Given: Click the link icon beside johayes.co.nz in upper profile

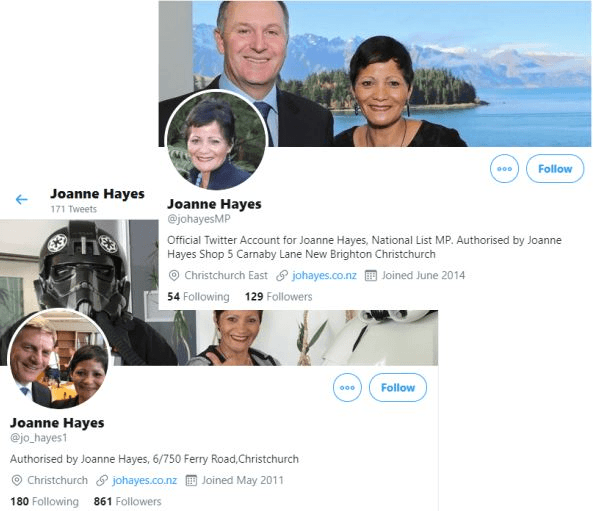Looking at the screenshot, I should 282,275.
